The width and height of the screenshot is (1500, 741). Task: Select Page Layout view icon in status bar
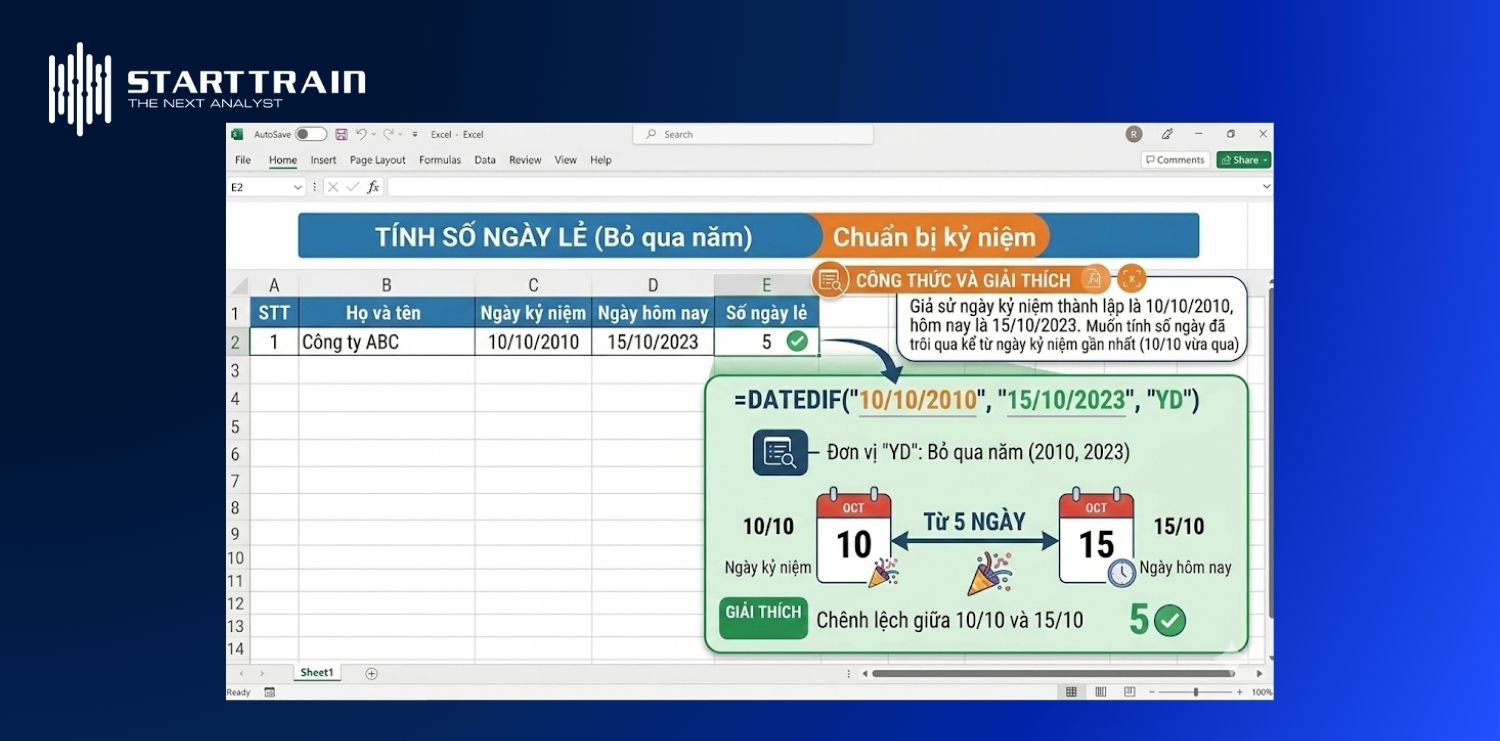pyautogui.click(x=1100, y=691)
